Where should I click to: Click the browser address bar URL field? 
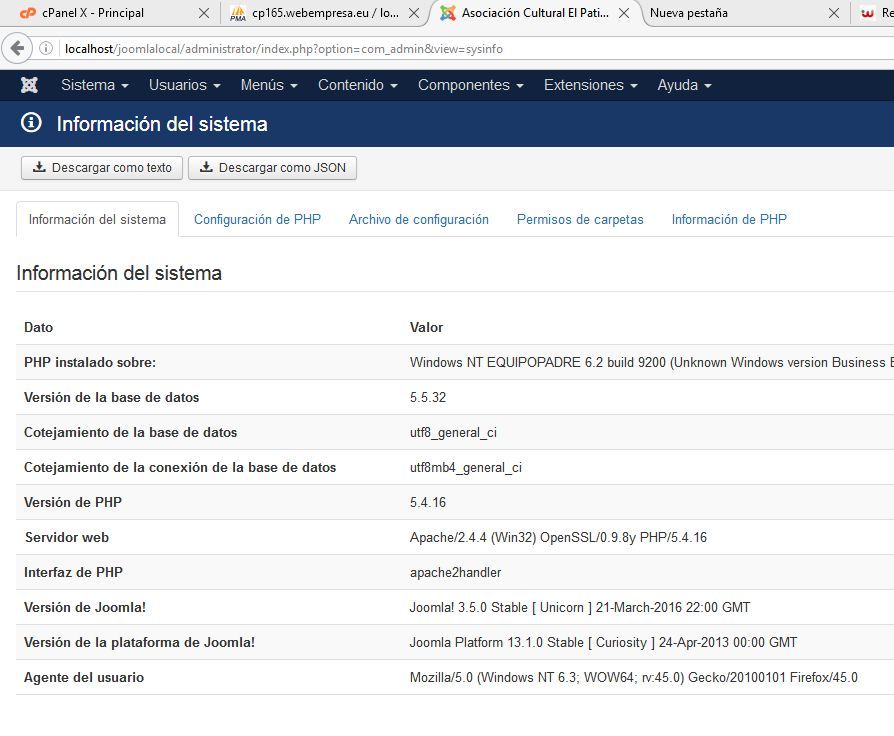tap(473, 48)
